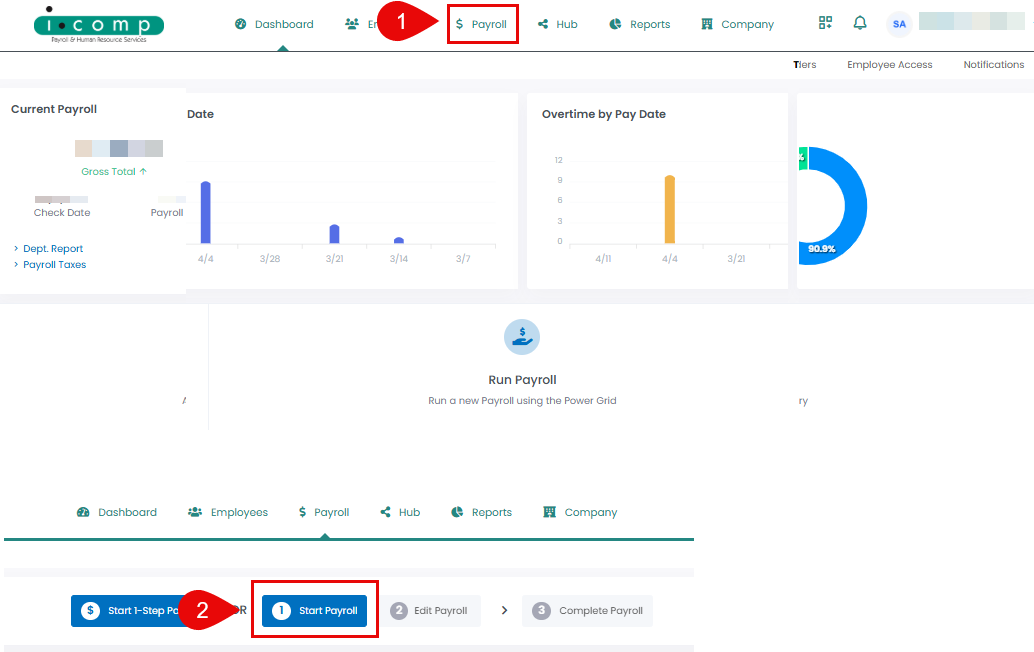Click the Current Payroll card title
Viewport: 1034px width, 652px height.
(x=54, y=109)
